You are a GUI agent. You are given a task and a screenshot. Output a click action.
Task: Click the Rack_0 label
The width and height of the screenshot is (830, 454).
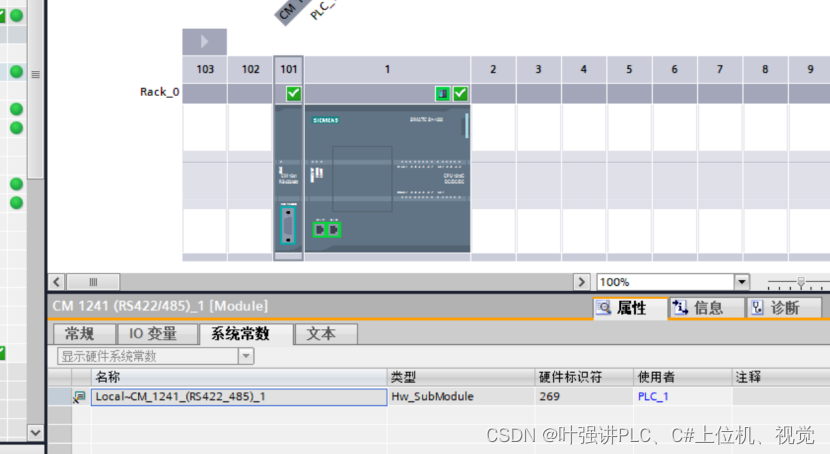(x=159, y=92)
